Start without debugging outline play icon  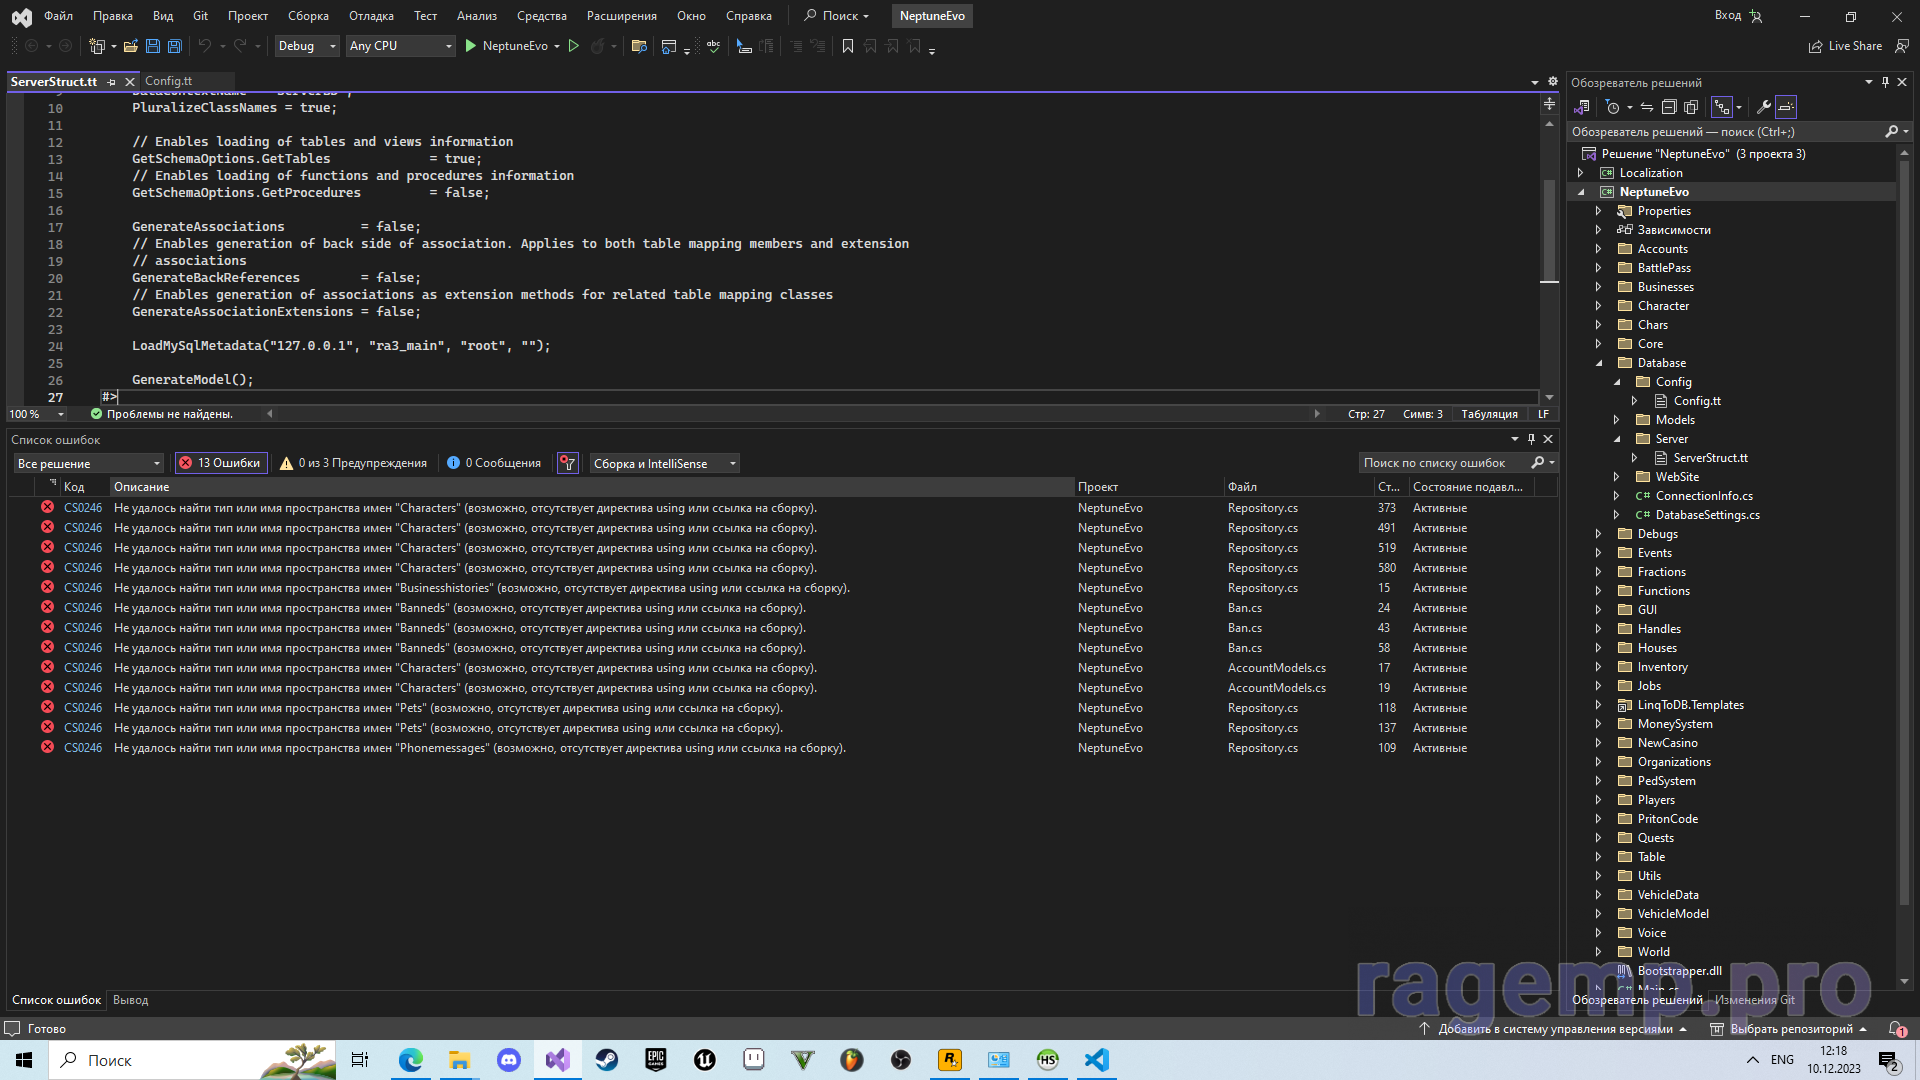click(x=574, y=46)
